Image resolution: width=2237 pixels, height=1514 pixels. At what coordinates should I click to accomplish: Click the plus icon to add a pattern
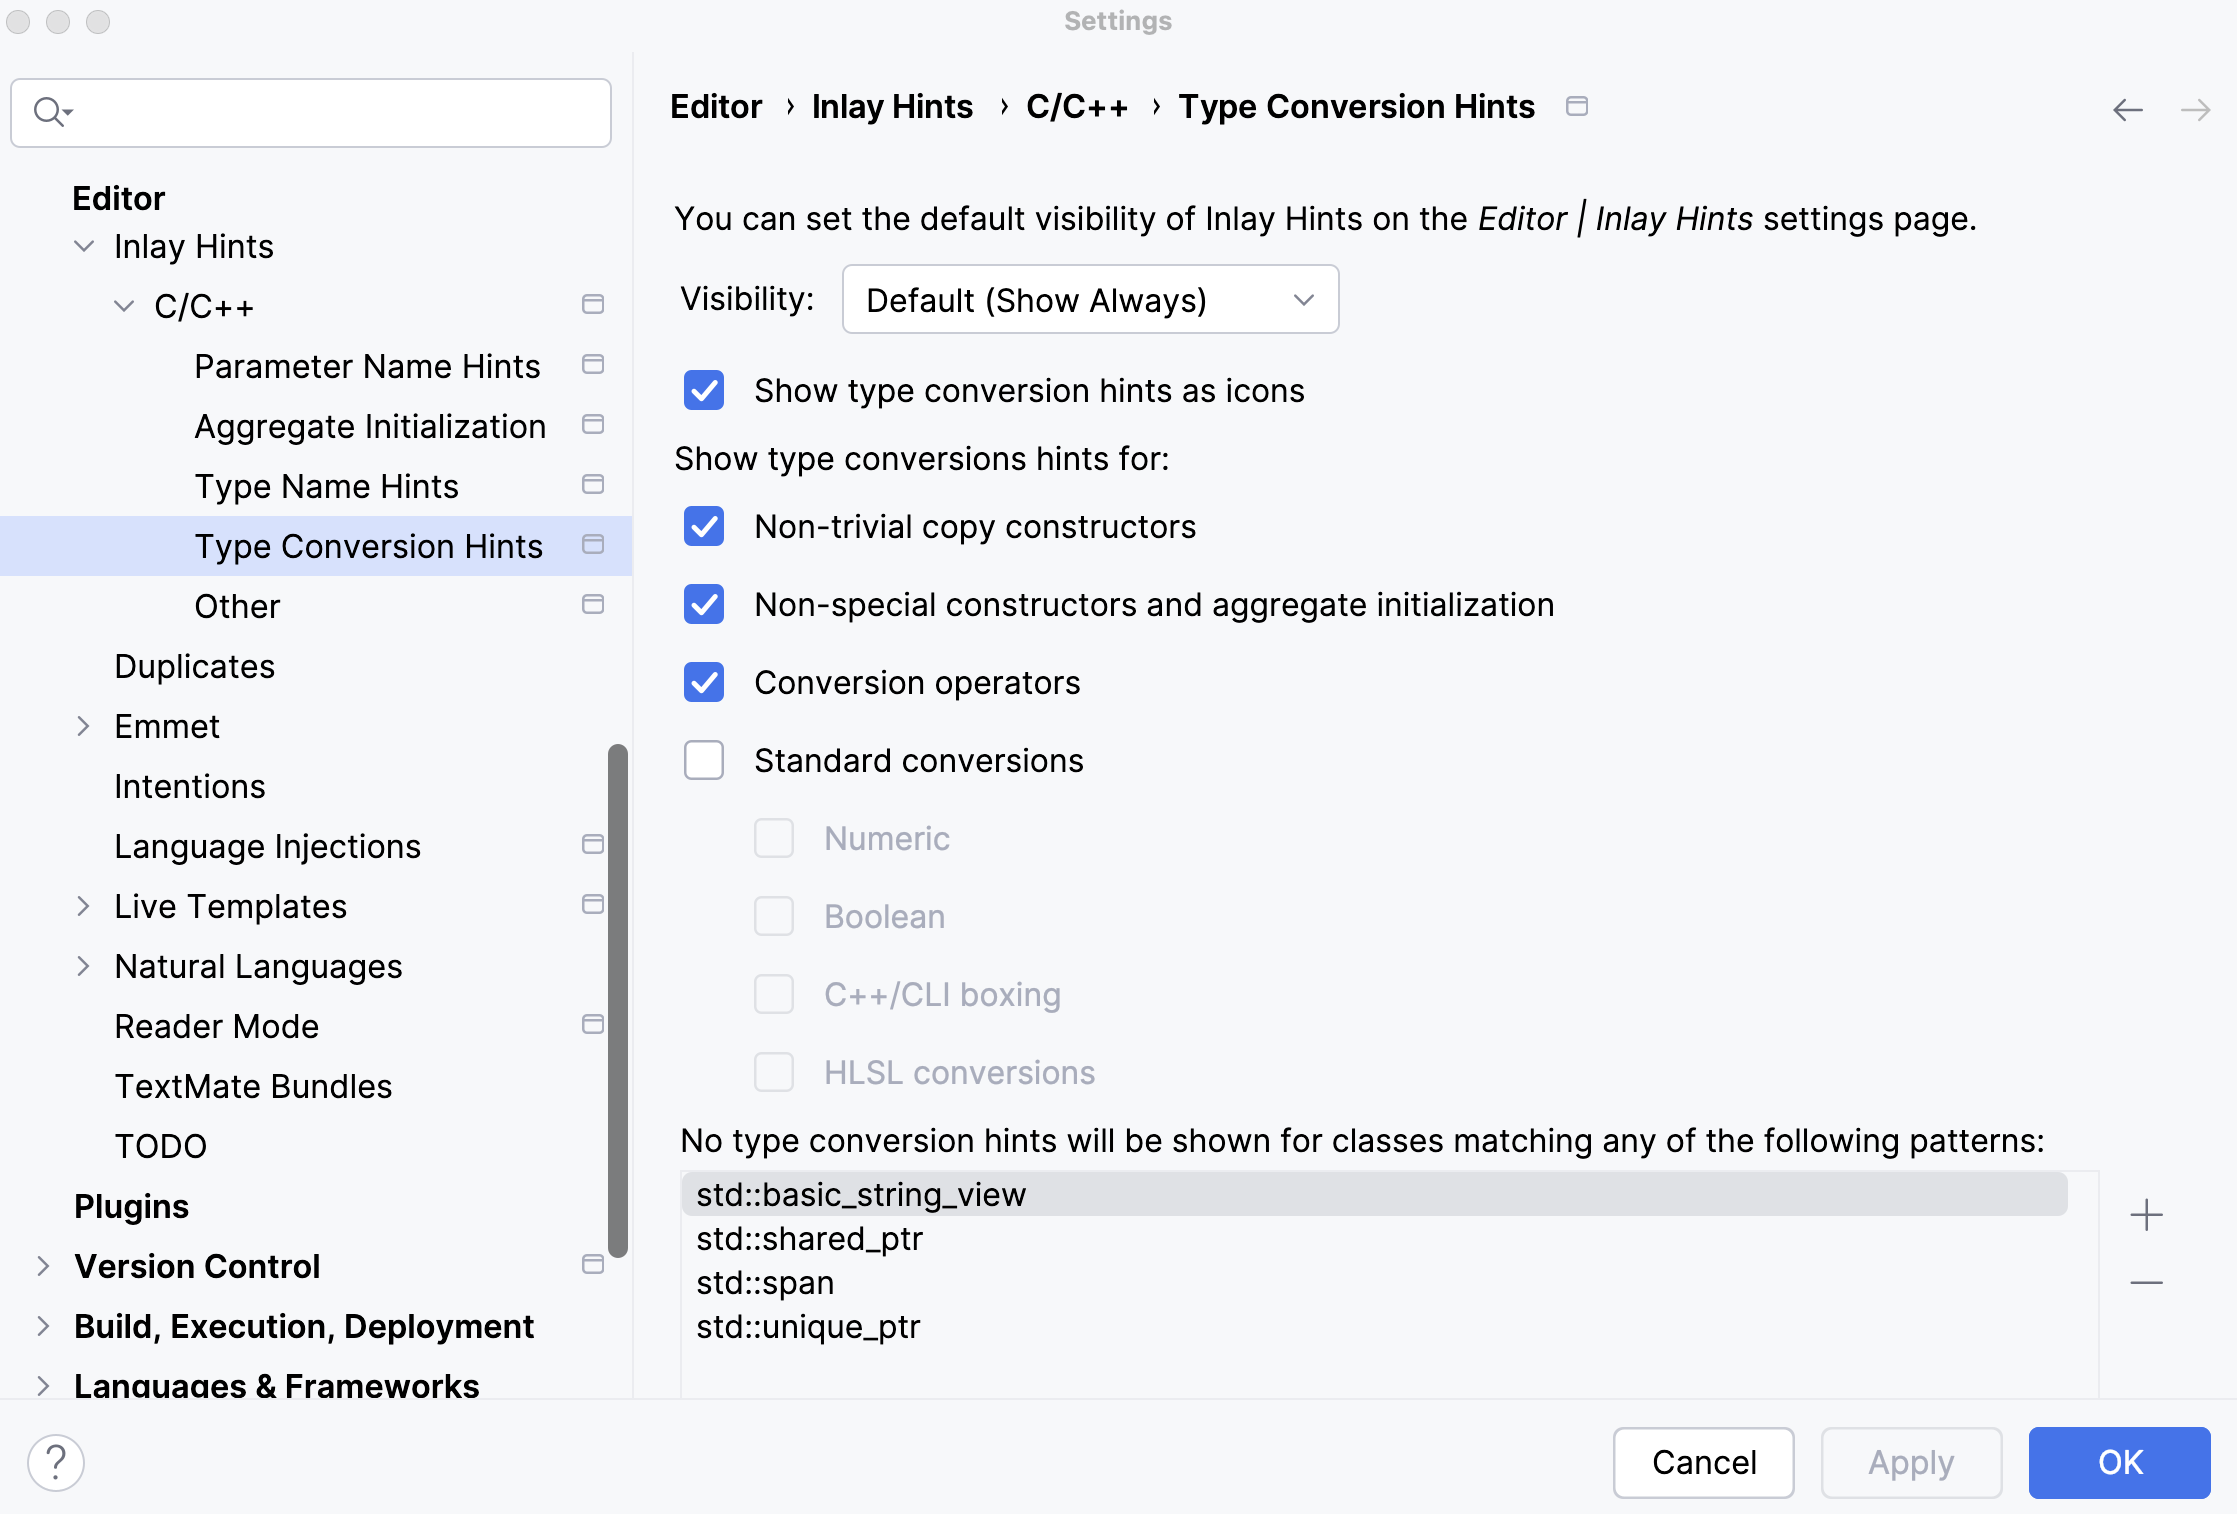(2146, 1215)
